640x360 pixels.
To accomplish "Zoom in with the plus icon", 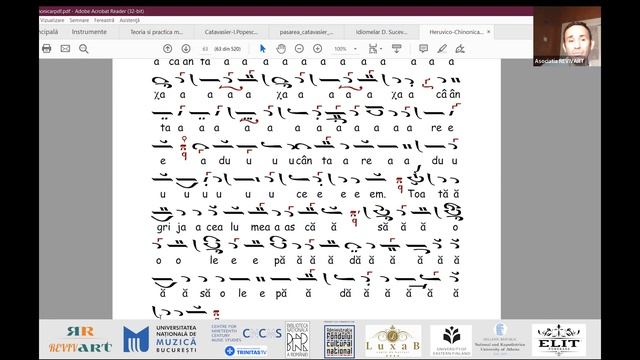I will 318,49.
